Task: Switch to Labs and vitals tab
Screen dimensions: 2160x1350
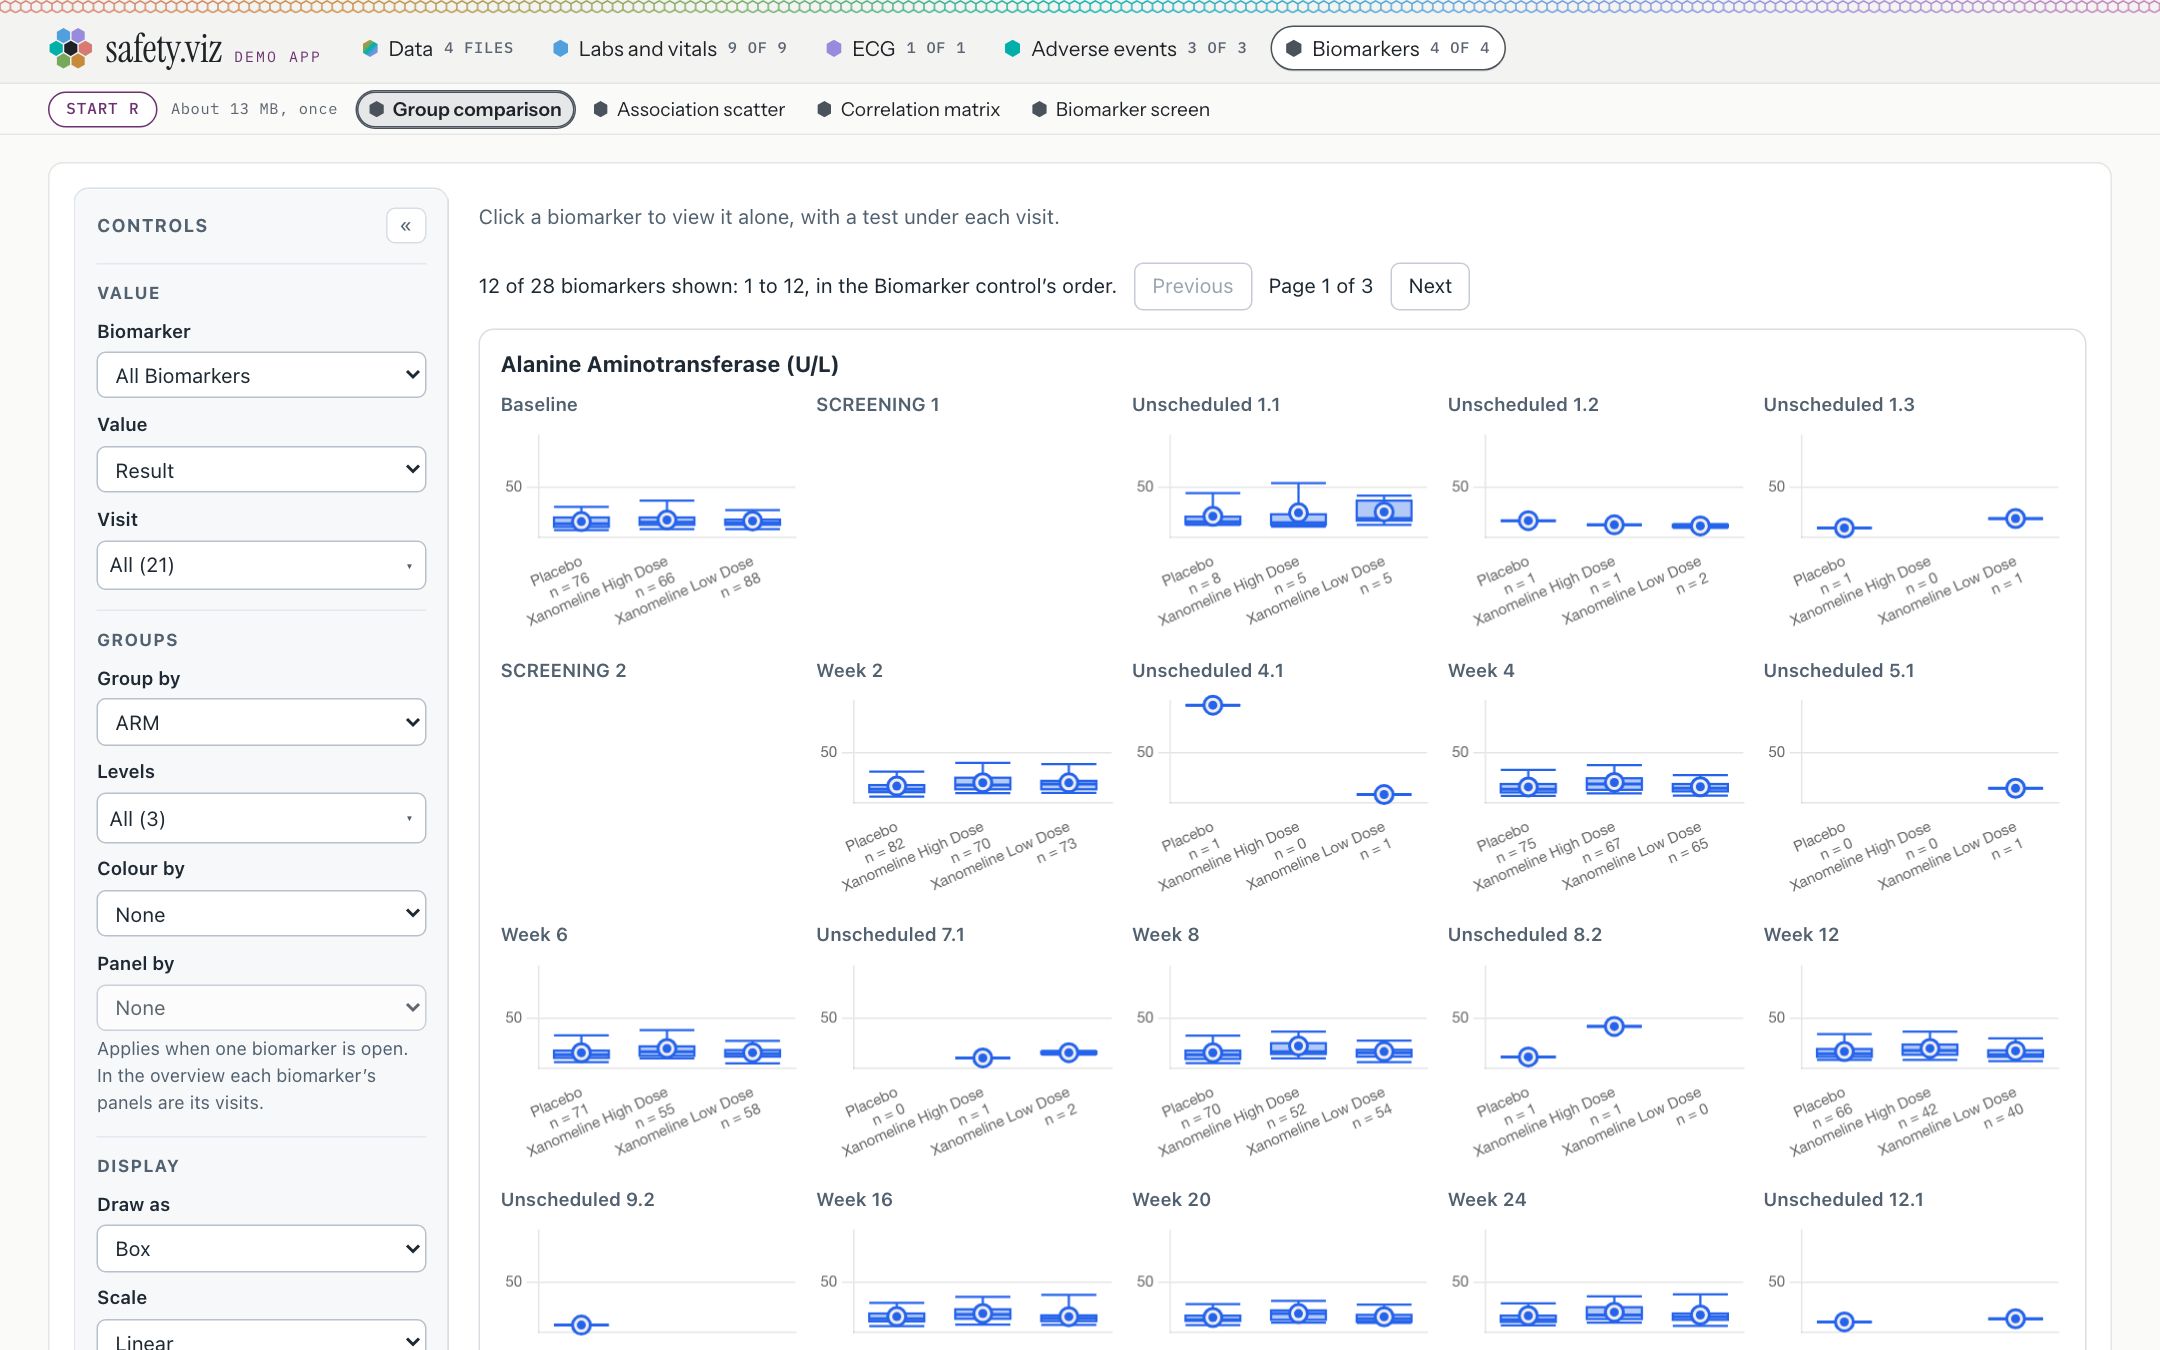Action: (670, 48)
